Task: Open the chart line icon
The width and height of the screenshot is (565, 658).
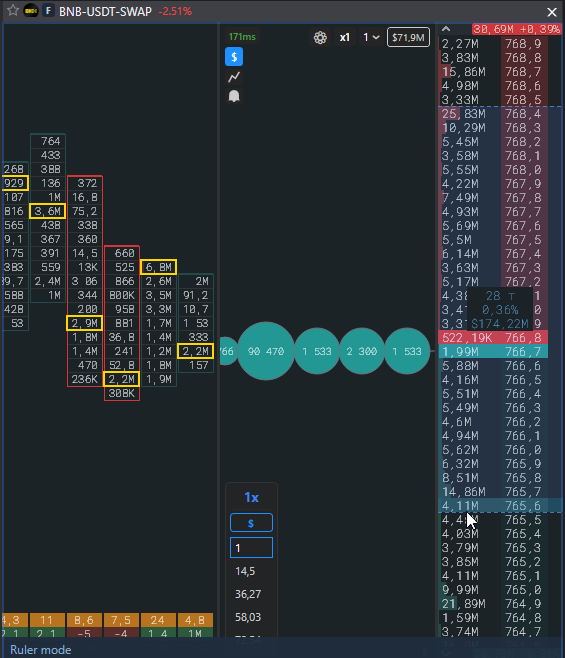Action: tap(234, 77)
